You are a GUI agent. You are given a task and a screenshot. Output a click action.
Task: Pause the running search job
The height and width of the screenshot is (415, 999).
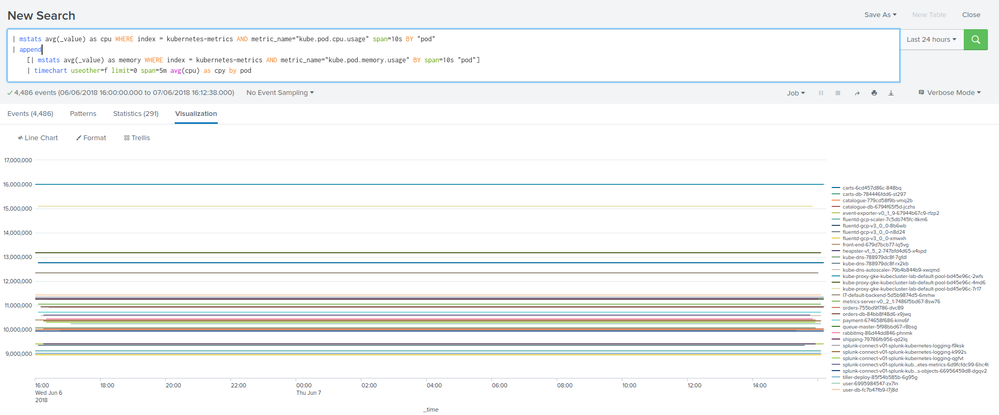click(821, 93)
